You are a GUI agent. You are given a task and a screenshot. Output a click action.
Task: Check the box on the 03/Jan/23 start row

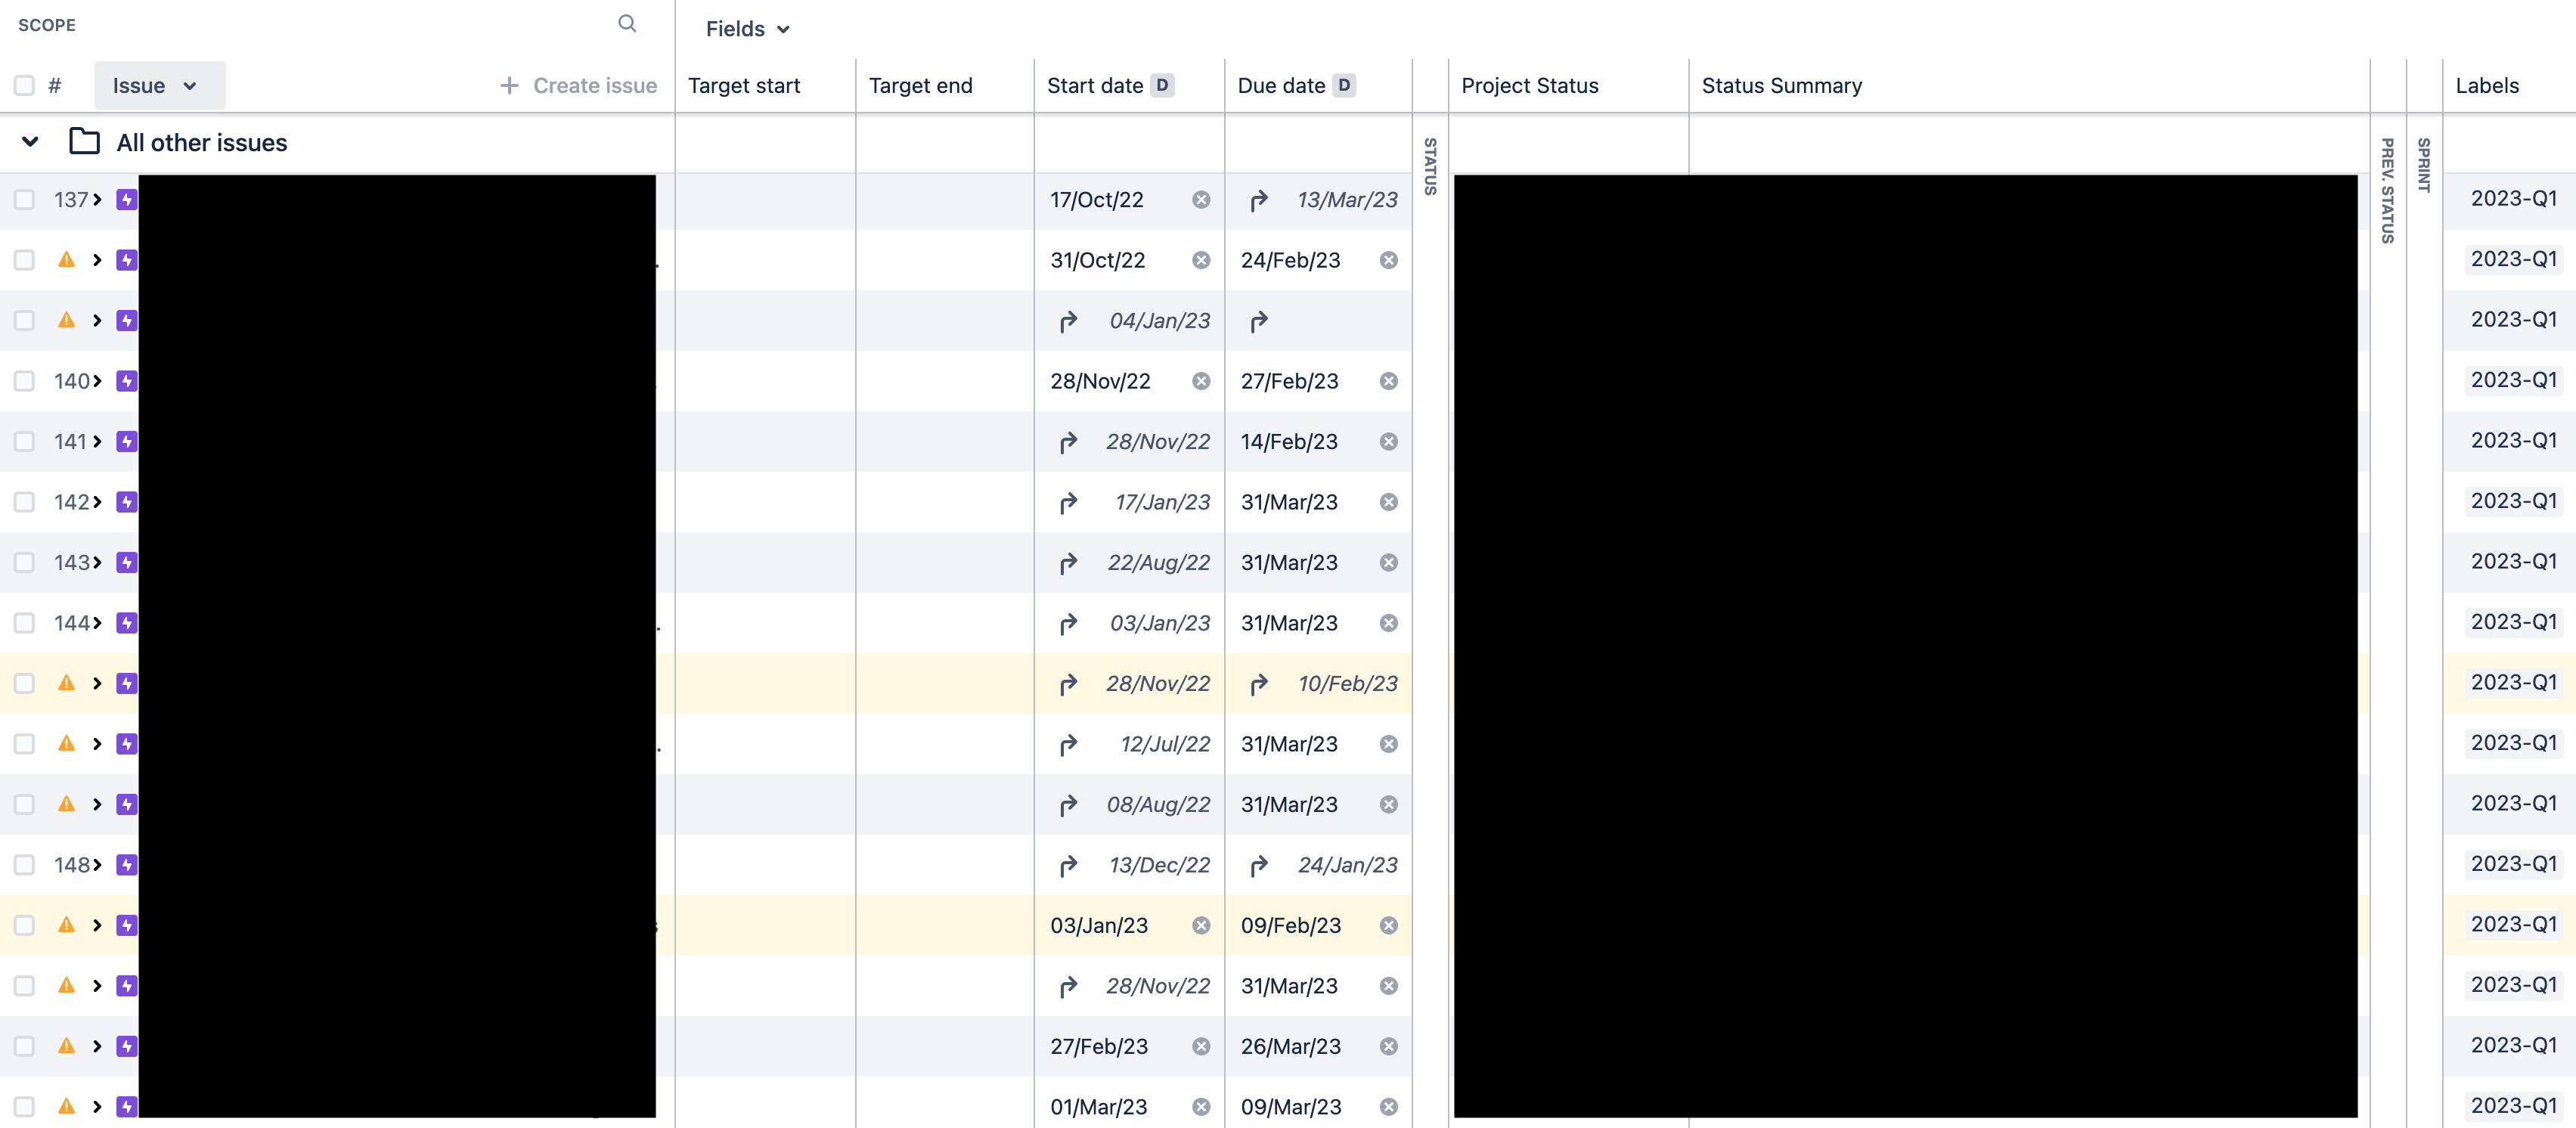pyautogui.click(x=24, y=926)
